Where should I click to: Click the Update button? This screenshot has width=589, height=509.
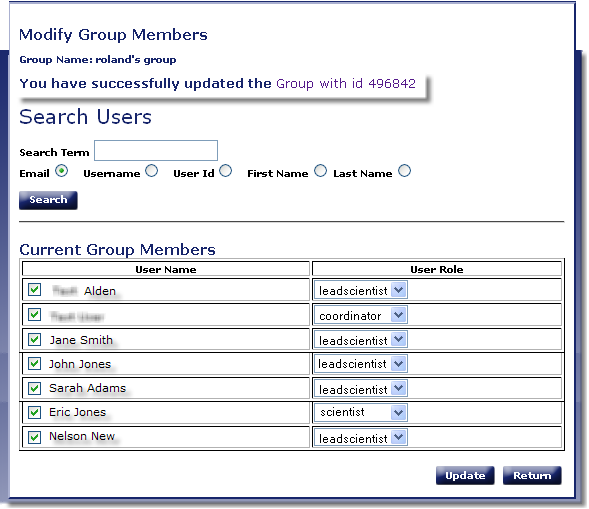pyautogui.click(x=465, y=476)
